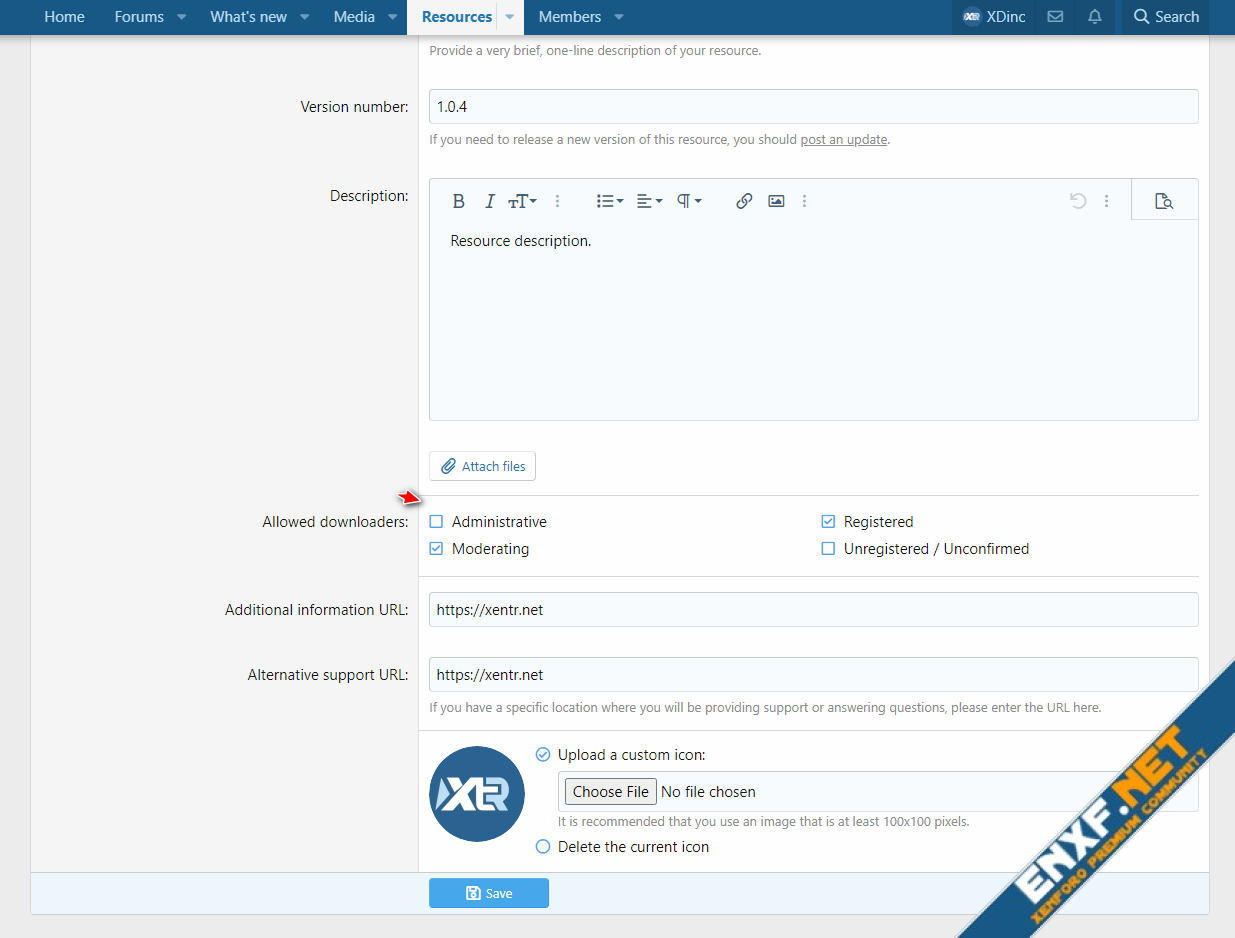Image resolution: width=1235 pixels, height=938 pixels.
Task: Open the text alignment dropdown
Action: pyautogui.click(x=649, y=201)
